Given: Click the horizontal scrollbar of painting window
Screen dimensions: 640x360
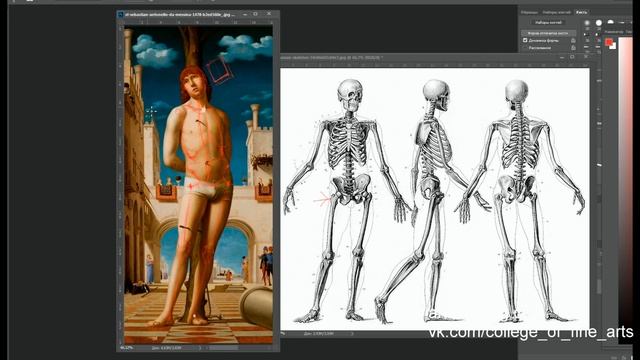Looking at the screenshot, I should (224, 348).
